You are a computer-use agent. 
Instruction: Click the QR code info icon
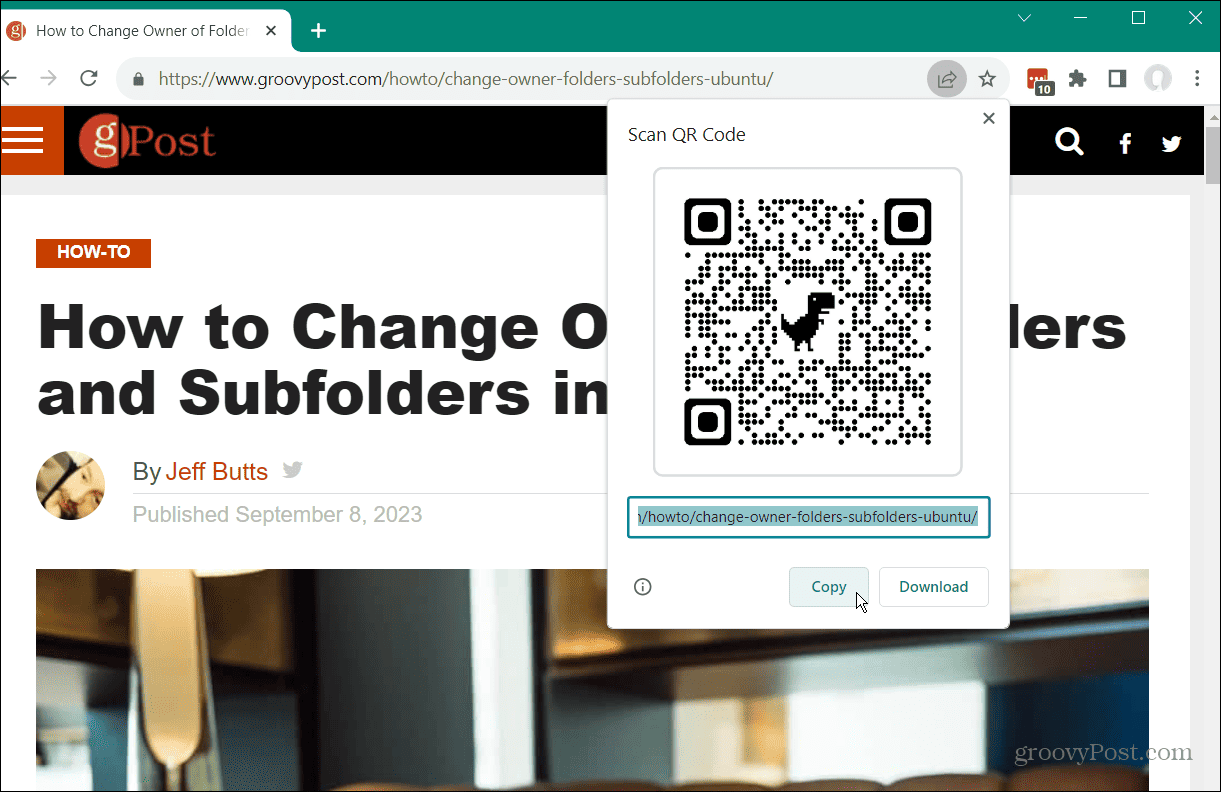643,587
